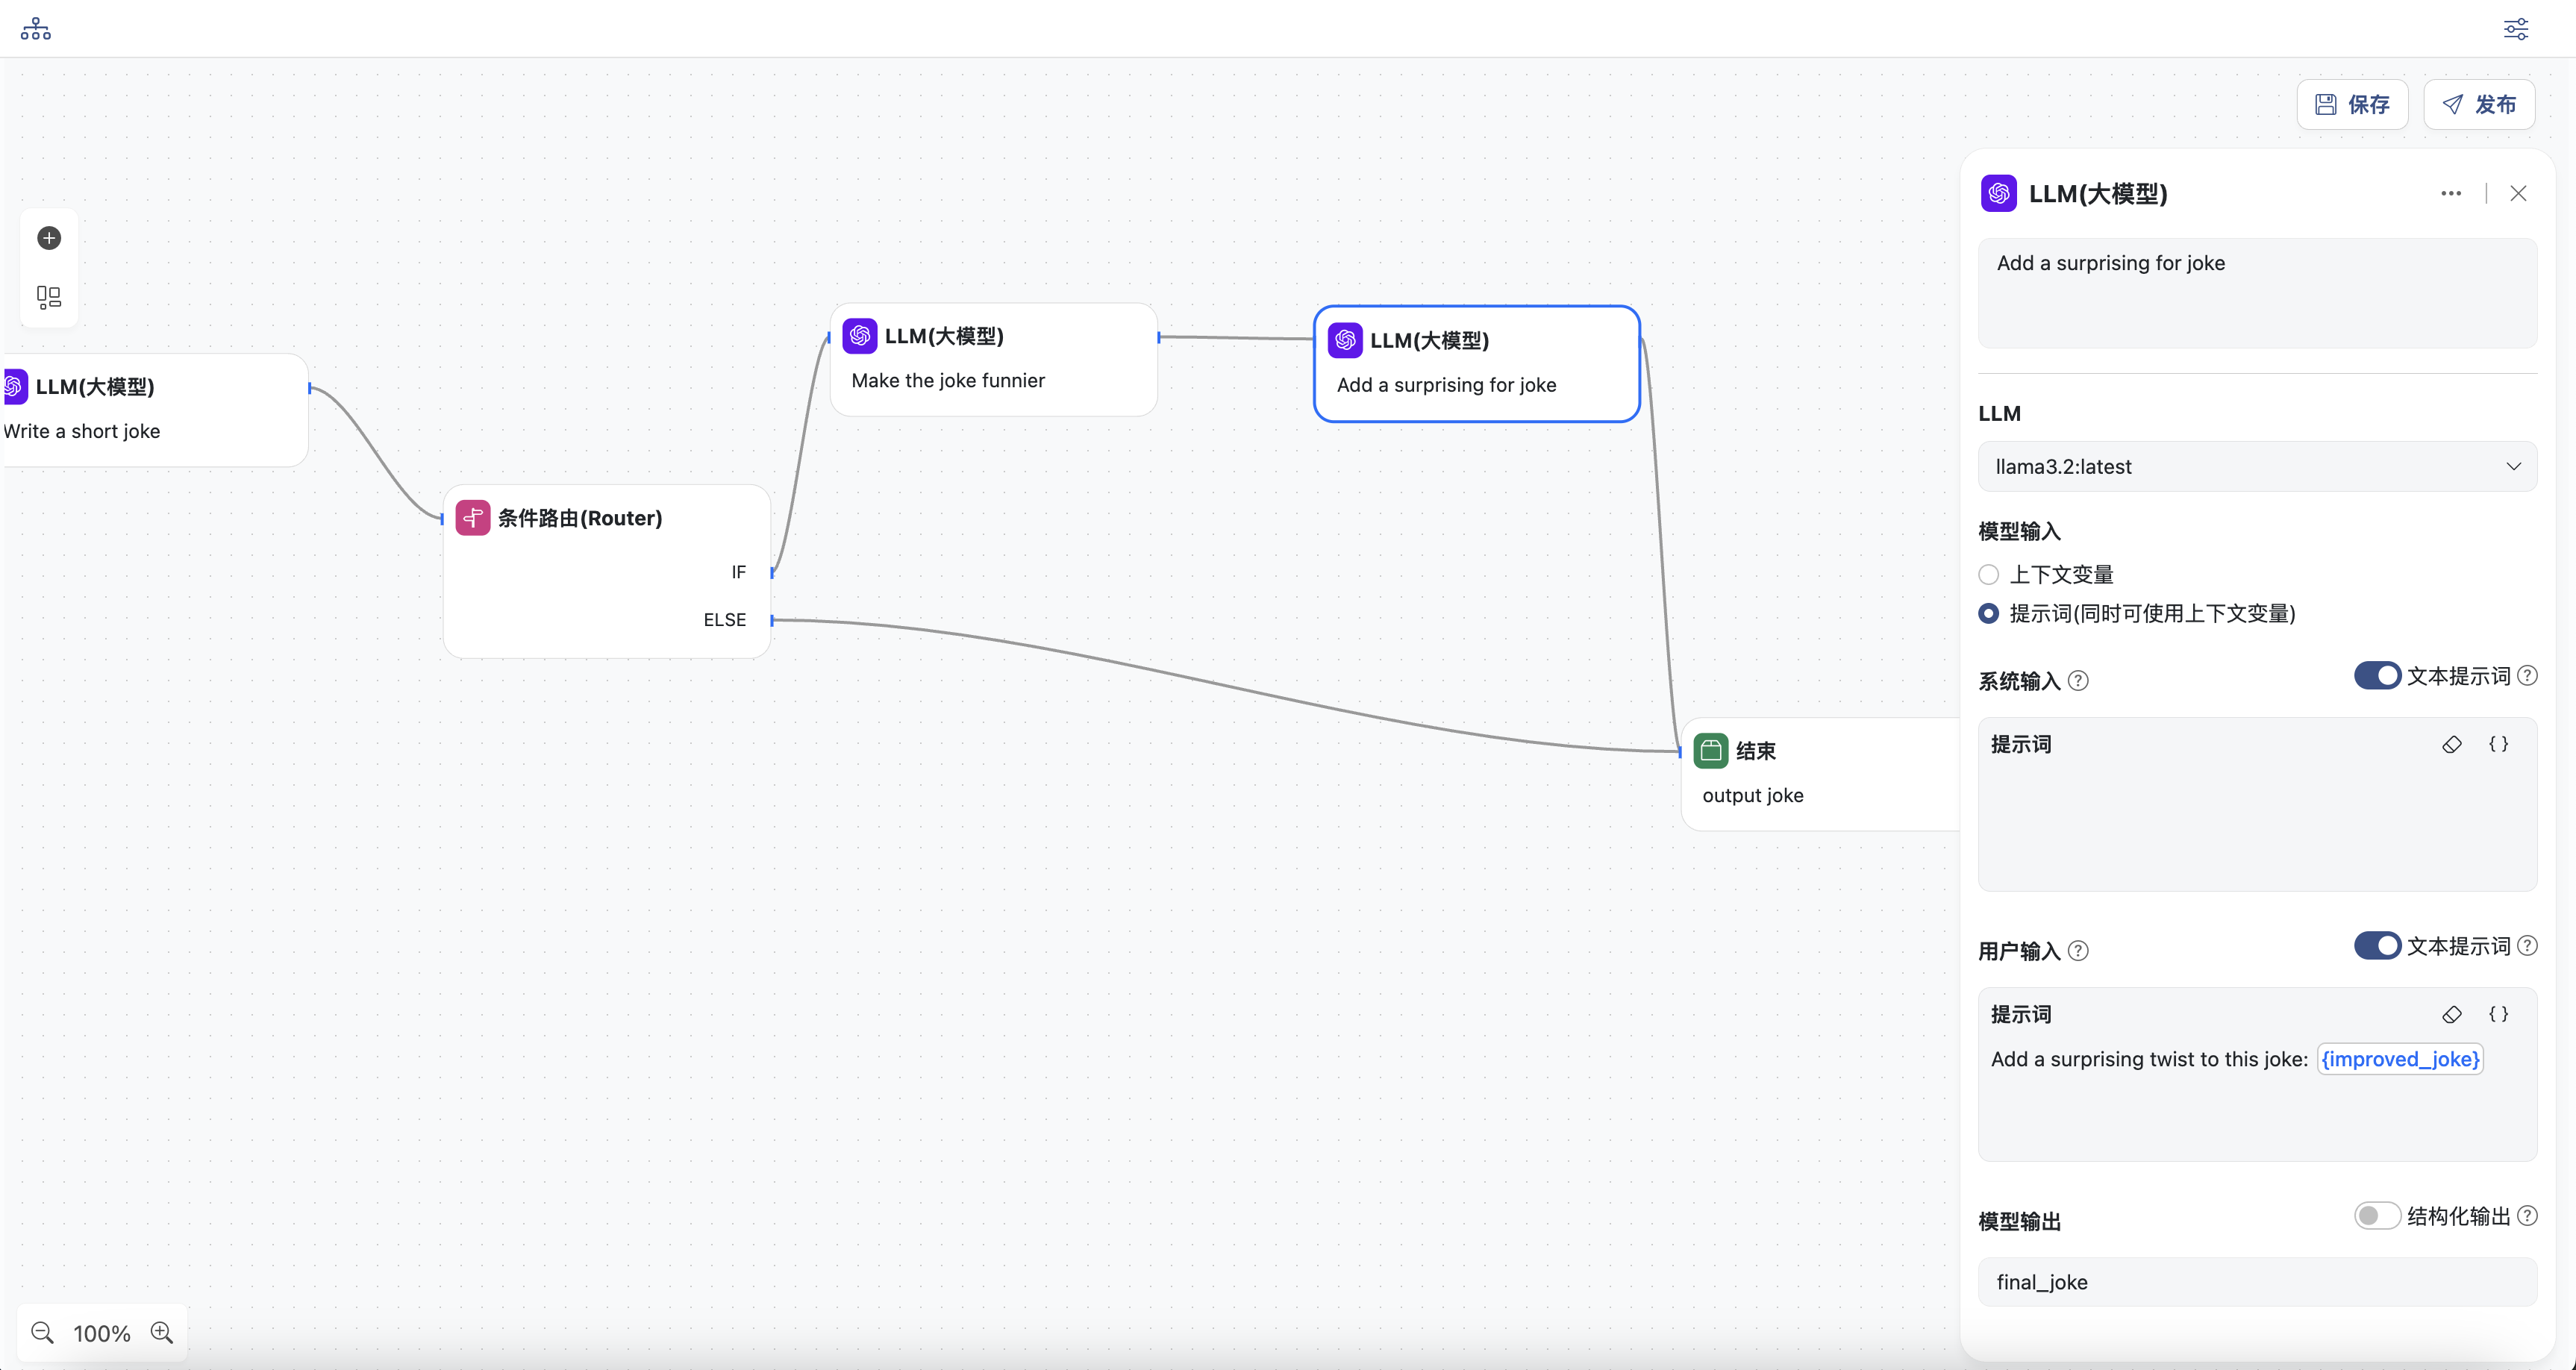Click the 保存 save button

pos(2352,105)
